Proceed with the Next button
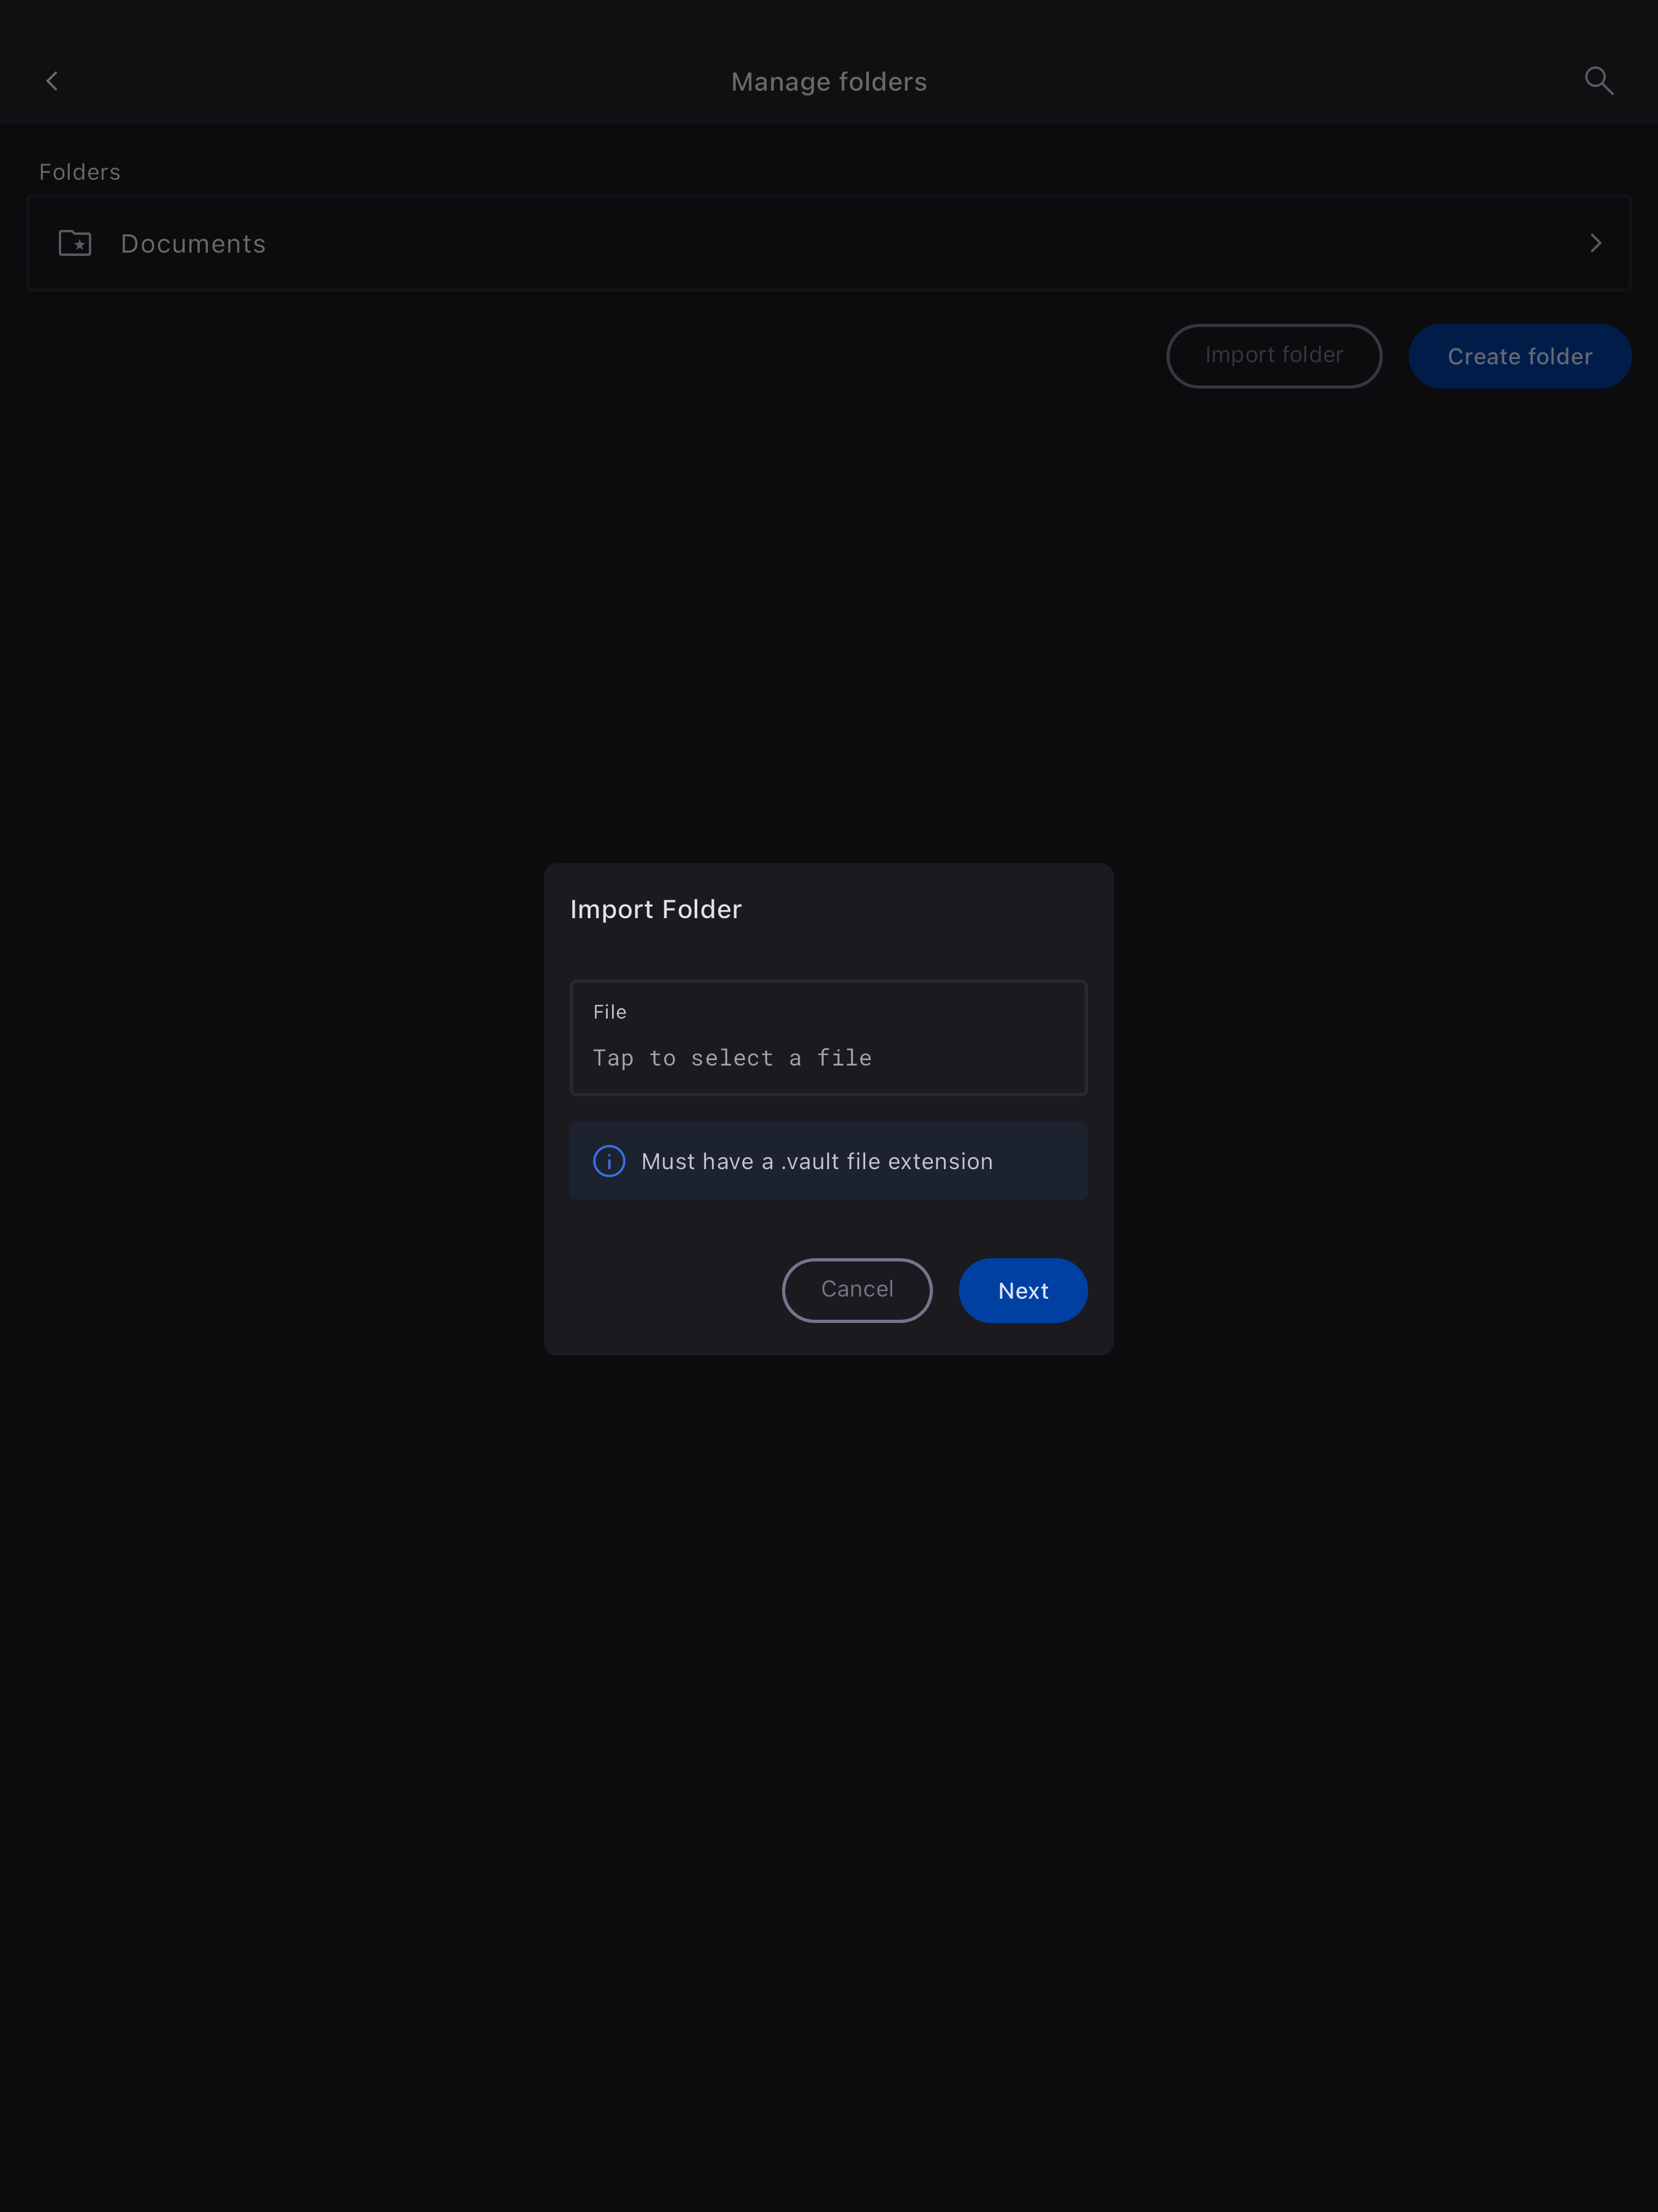1658x2212 pixels. (1023, 1290)
